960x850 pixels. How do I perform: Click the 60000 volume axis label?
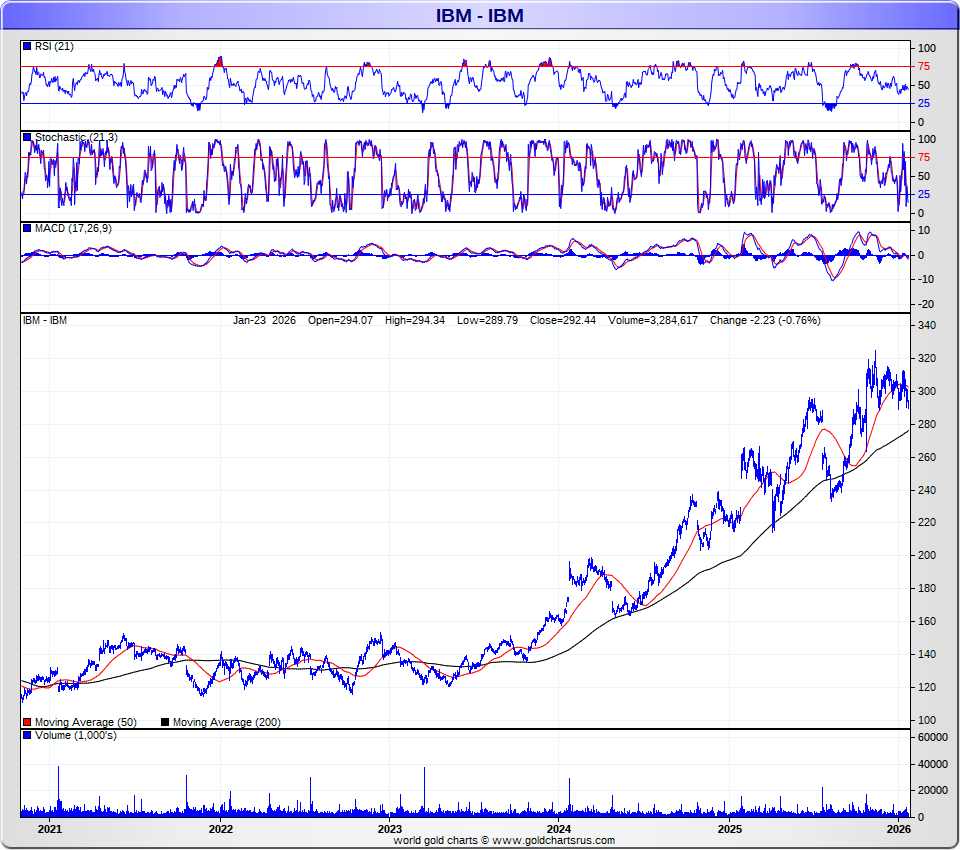(x=932, y=738)
